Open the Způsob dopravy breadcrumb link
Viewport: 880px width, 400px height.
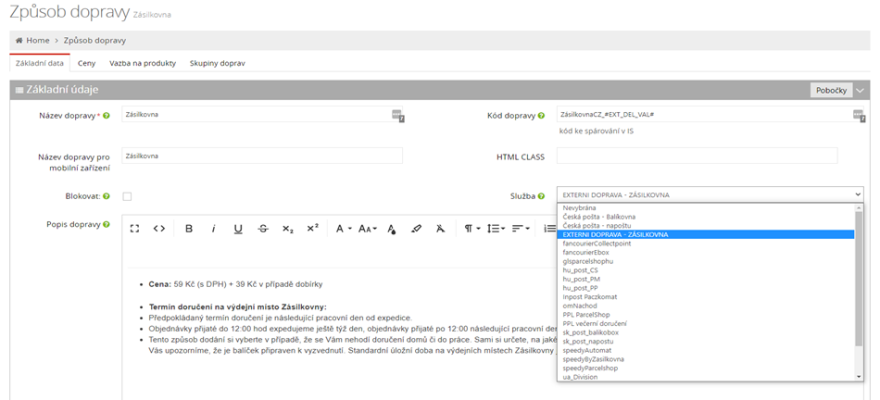(x=95, y=40)
